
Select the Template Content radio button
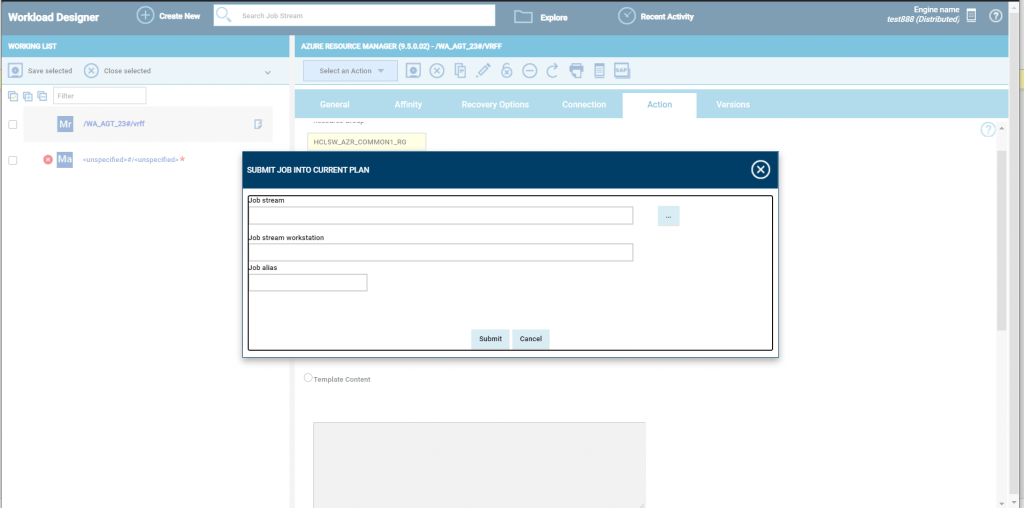308,378
